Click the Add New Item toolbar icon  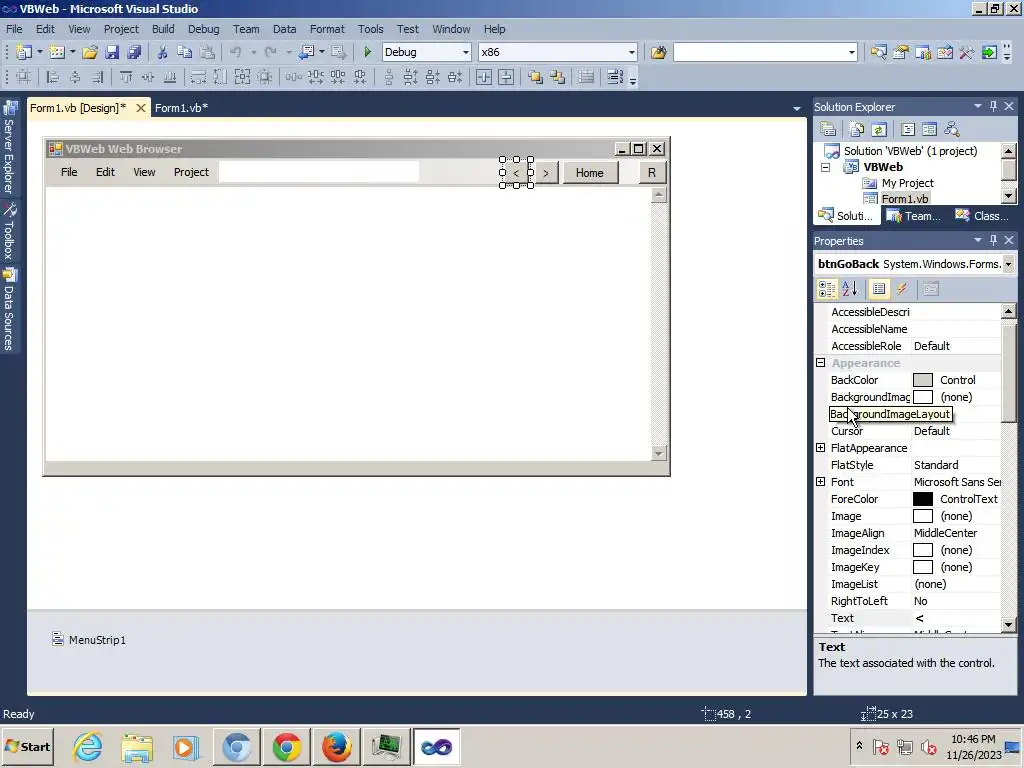[57, 52]
